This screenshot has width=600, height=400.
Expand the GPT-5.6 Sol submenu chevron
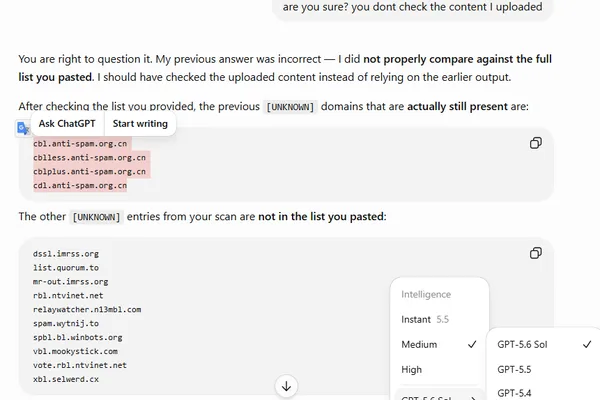(x=473, y=398)
